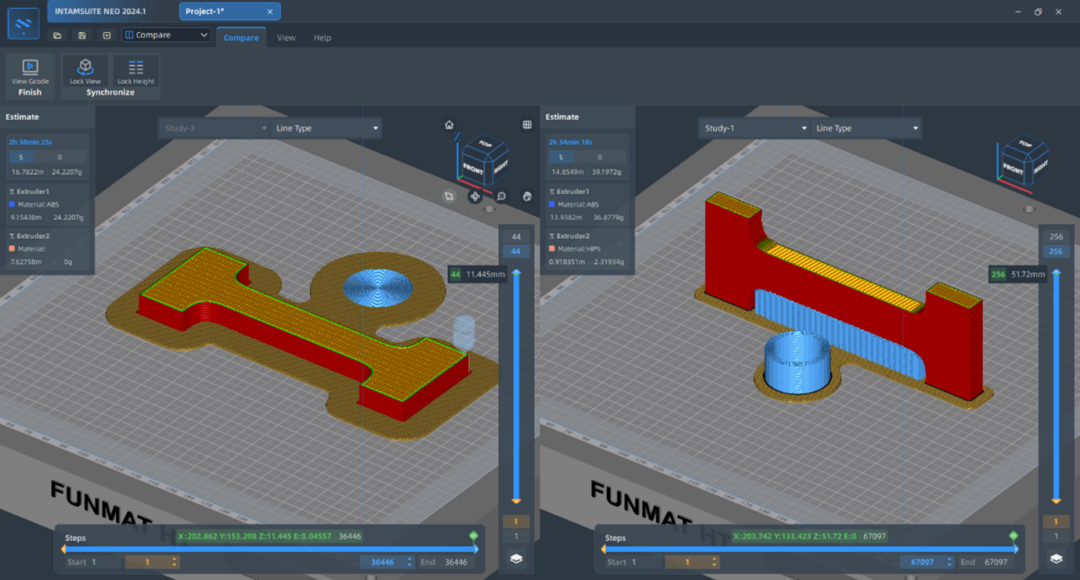Toggle the selection cursor icon in the left viewport
Viewport: 1080px width, 580px height.
pos(449,197)
